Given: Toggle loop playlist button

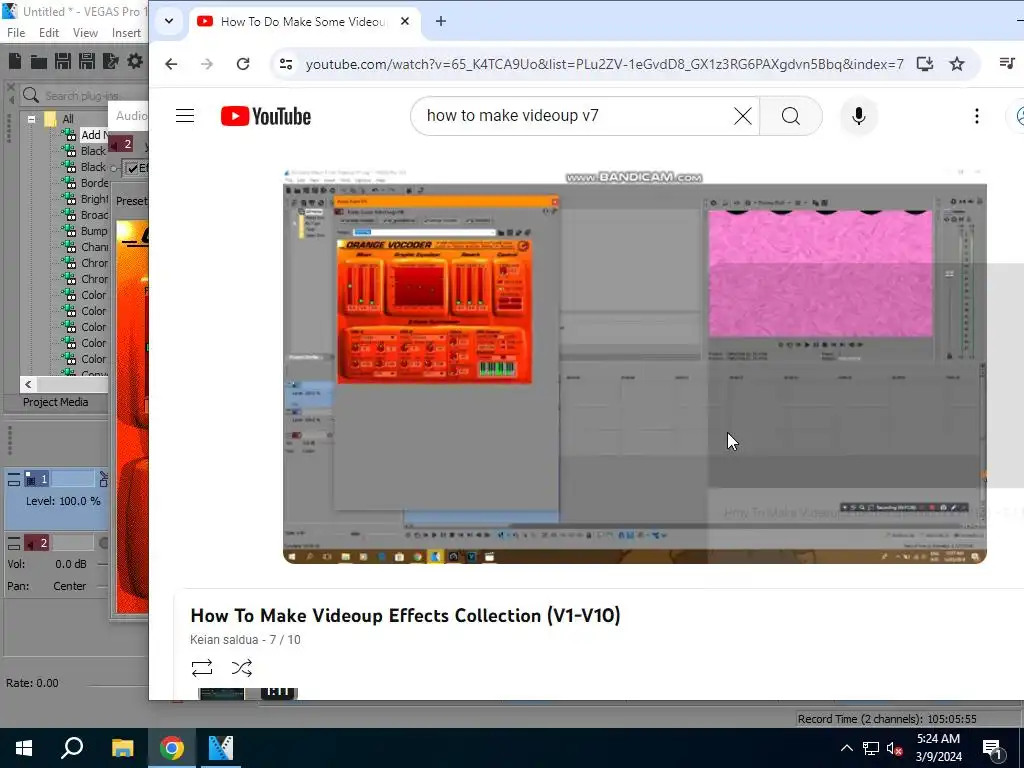Looking at the screenshot, I should pos(202,667).
